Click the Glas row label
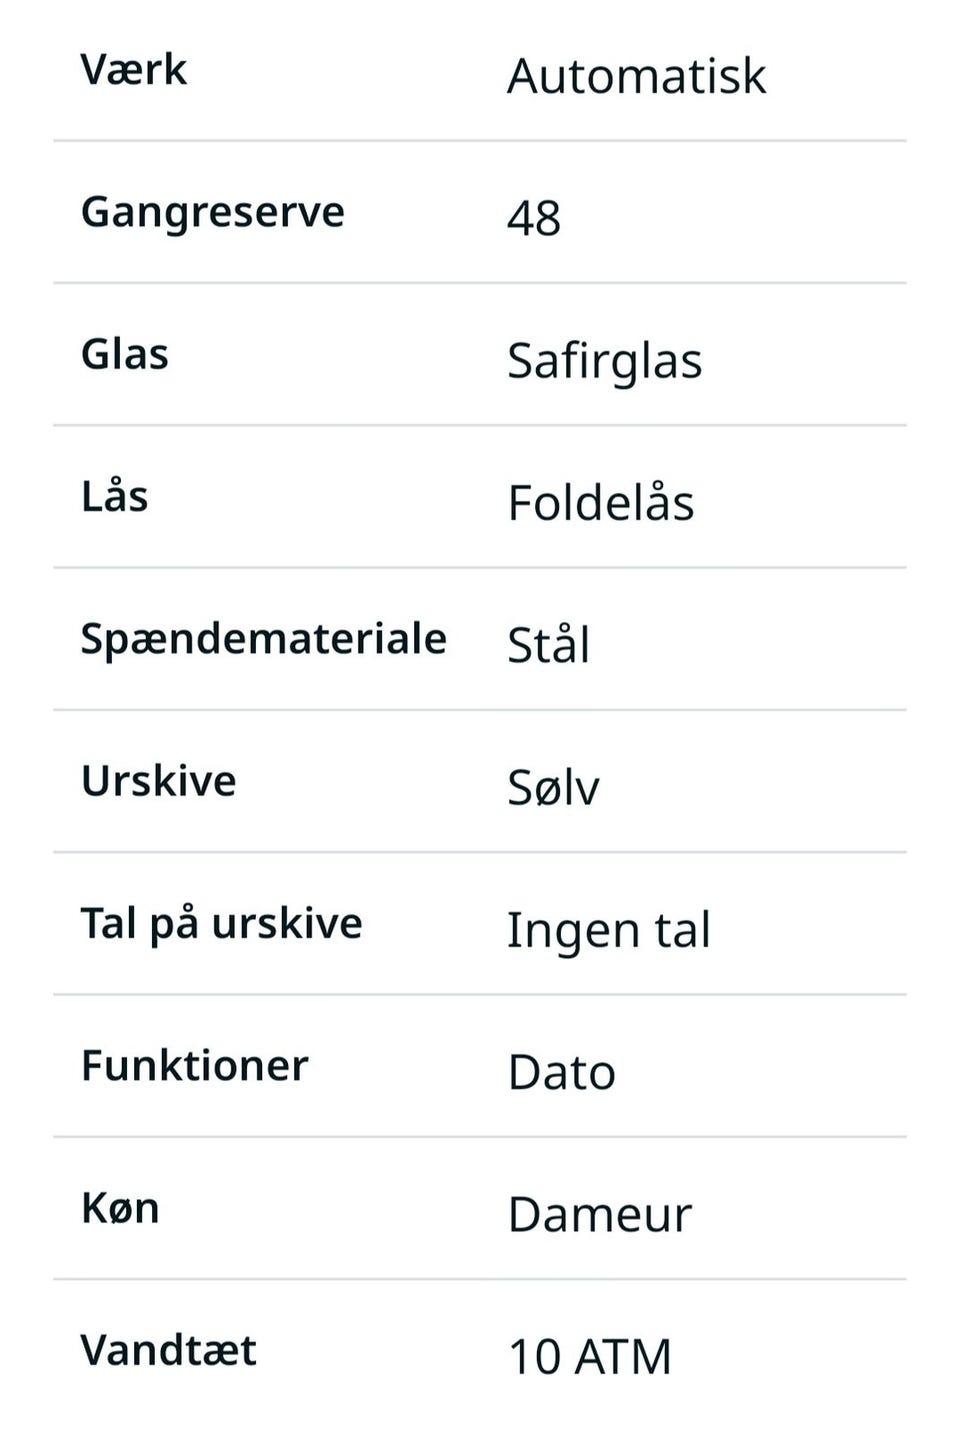 (x=125, y=354)
